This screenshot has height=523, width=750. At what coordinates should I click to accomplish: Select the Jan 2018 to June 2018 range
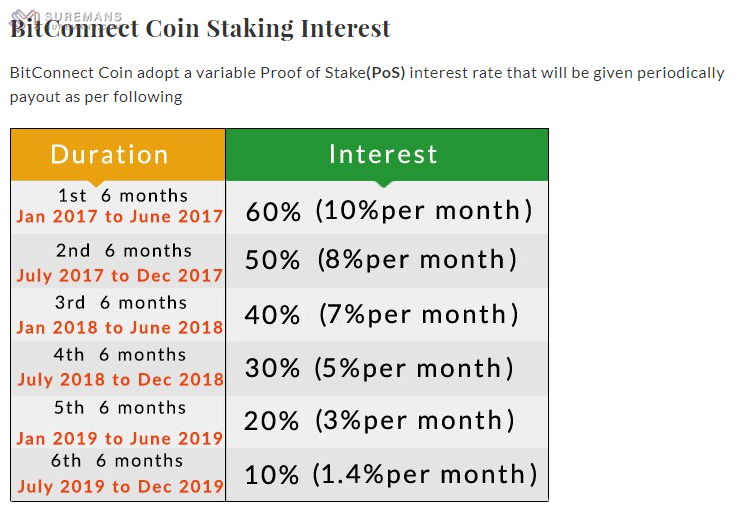pyautogui.click(x=120, y=327)
